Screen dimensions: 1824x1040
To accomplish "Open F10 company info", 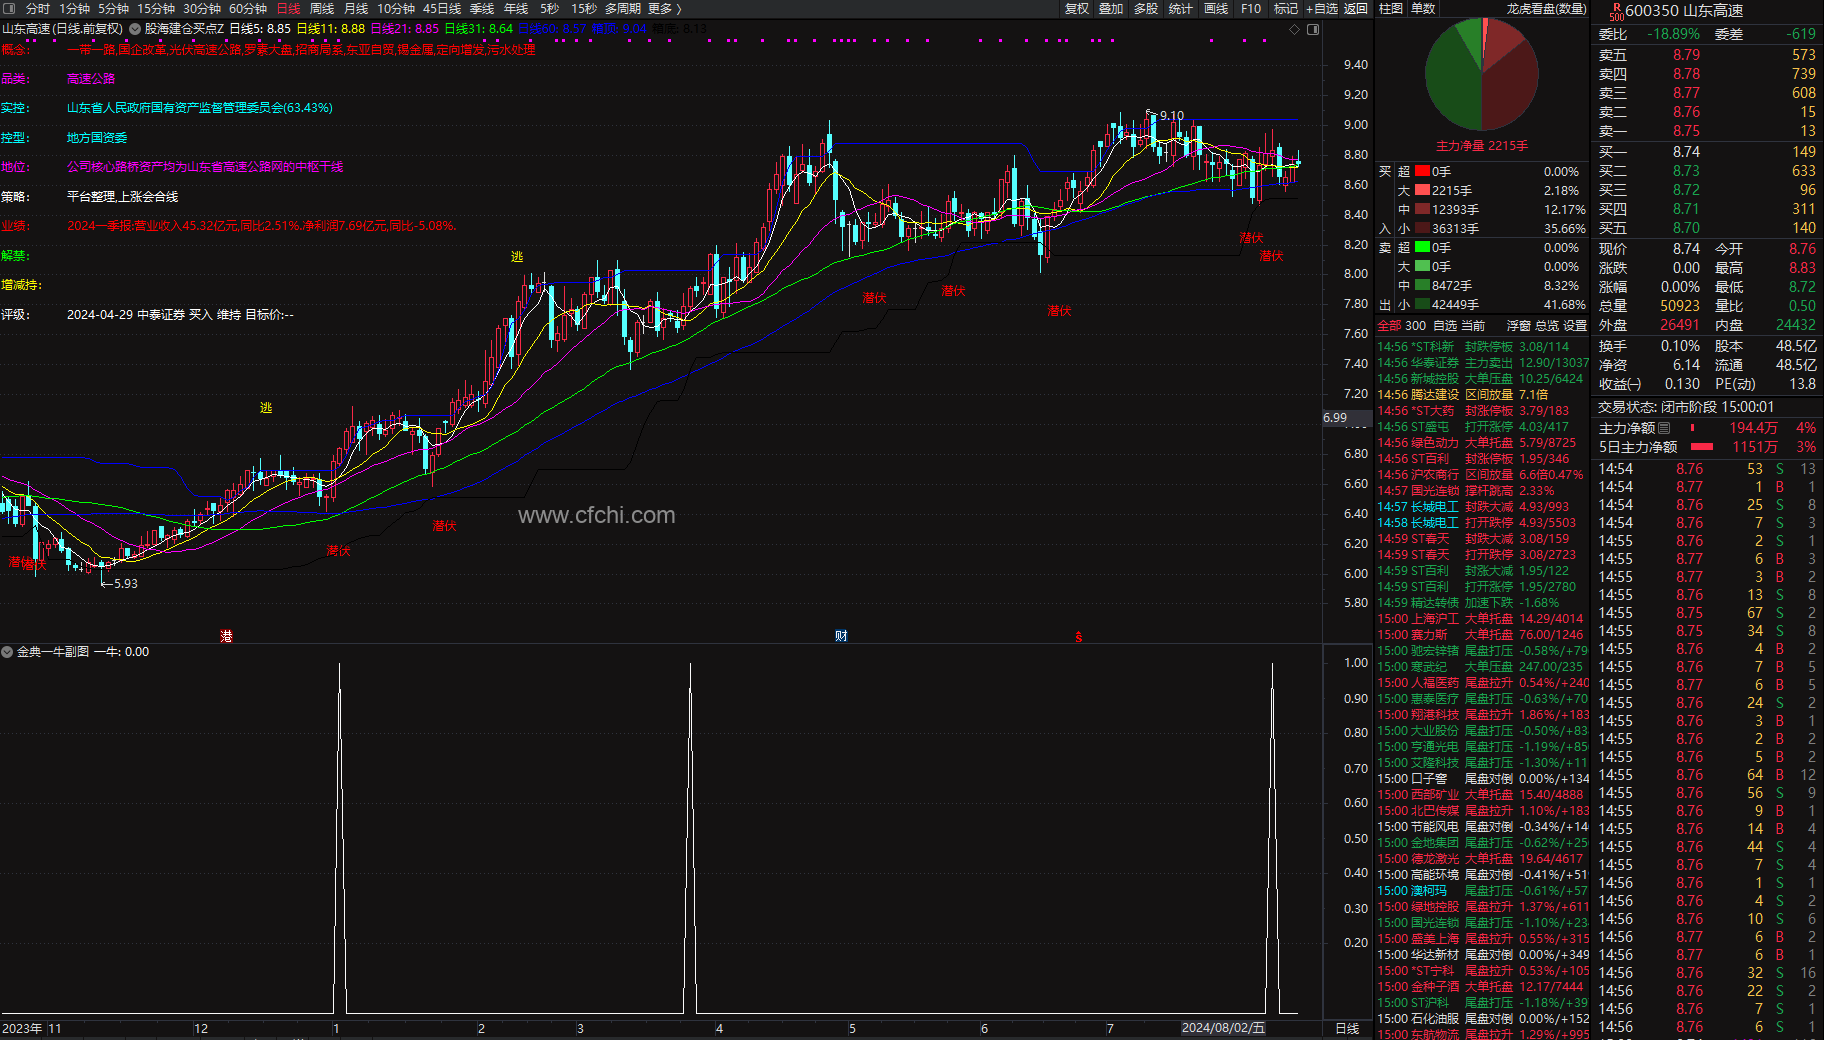I will point(1251,9).
